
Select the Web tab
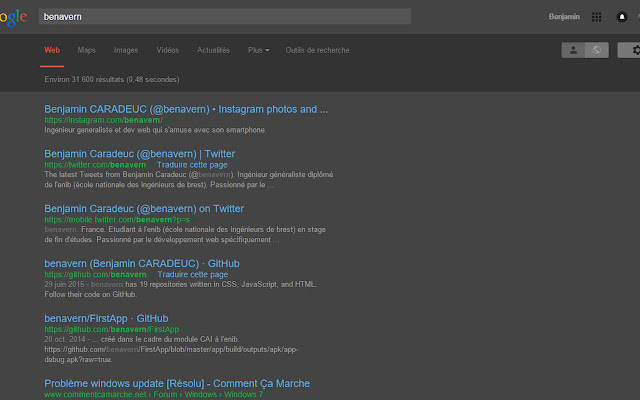click(52, 50)
